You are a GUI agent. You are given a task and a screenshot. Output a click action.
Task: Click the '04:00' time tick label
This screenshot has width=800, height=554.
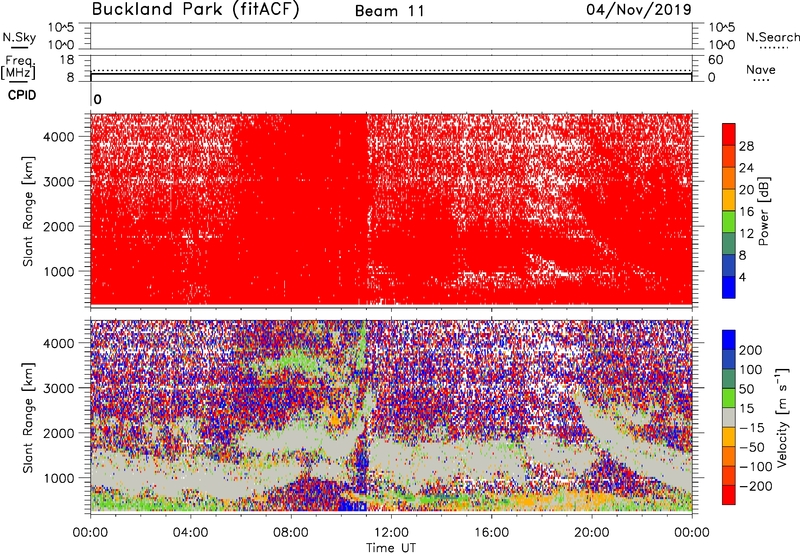pyautogui.click(x=190, y=533)
